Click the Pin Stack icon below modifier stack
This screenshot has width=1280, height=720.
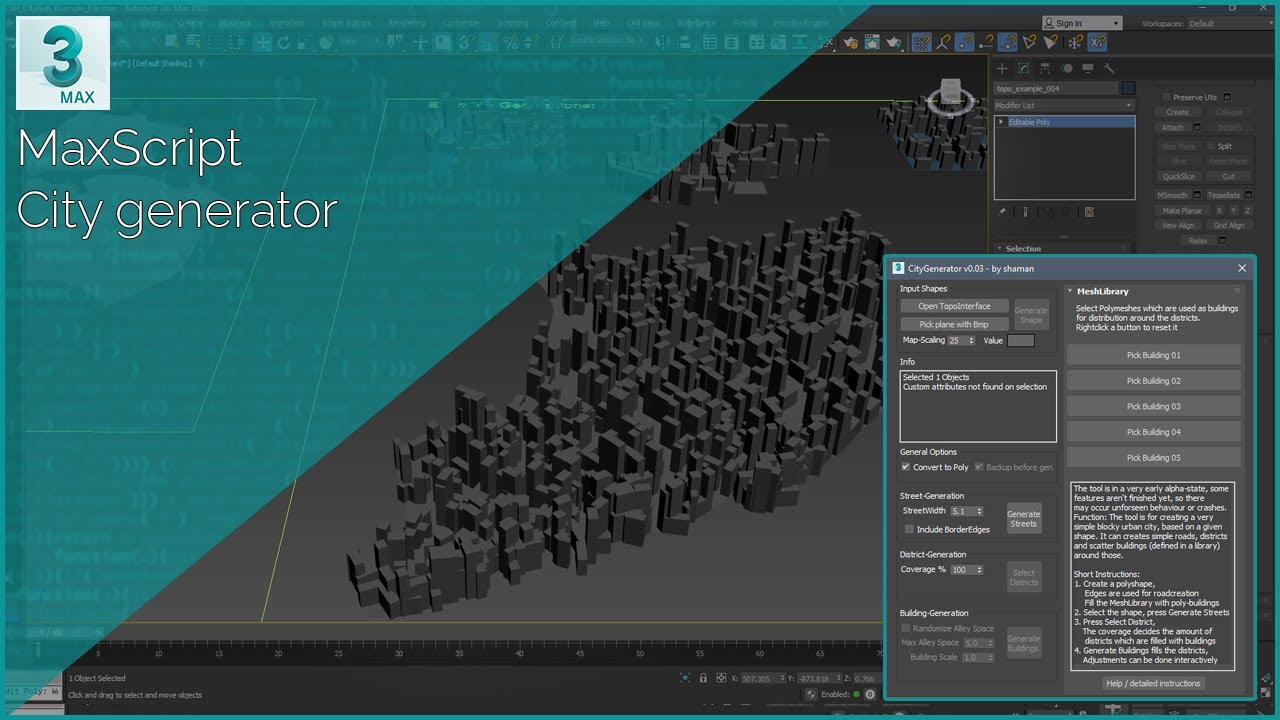[x=1002, y=212]
